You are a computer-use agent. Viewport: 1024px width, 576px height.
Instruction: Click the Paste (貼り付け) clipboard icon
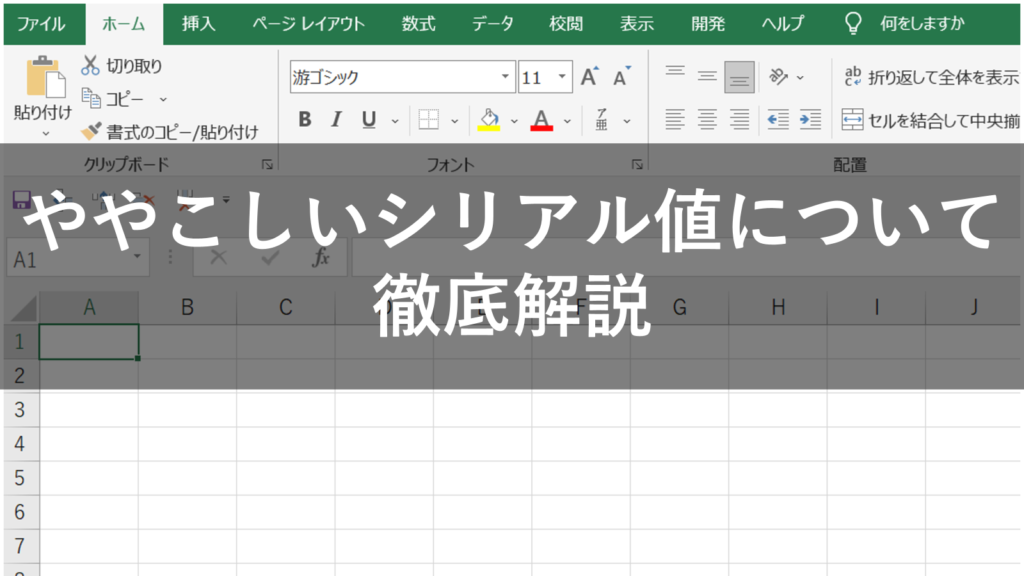pos(45,76)
